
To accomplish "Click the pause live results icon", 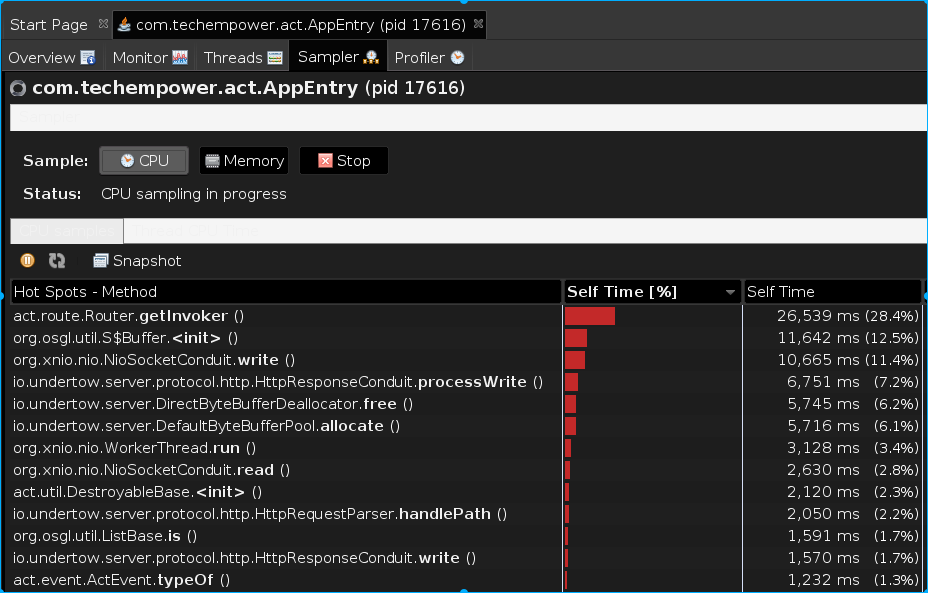I will (27, 260).
